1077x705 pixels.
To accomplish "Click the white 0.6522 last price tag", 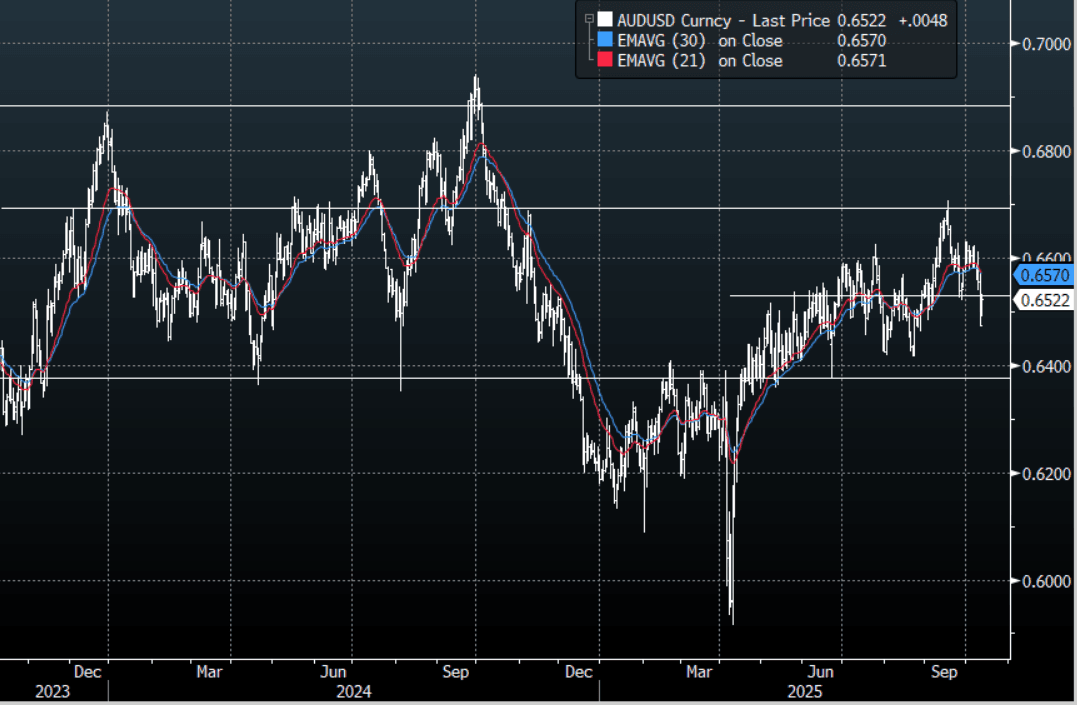I will coord(1046,300).
